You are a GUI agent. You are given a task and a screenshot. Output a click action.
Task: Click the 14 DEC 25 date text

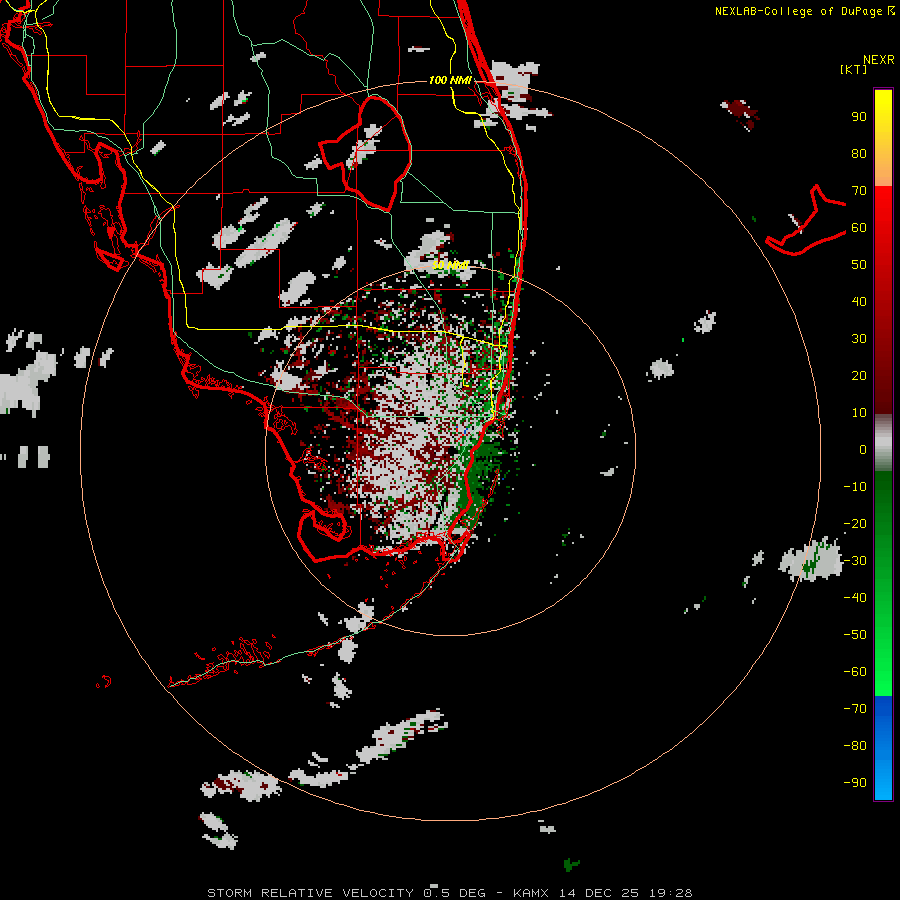coord(599,893)
